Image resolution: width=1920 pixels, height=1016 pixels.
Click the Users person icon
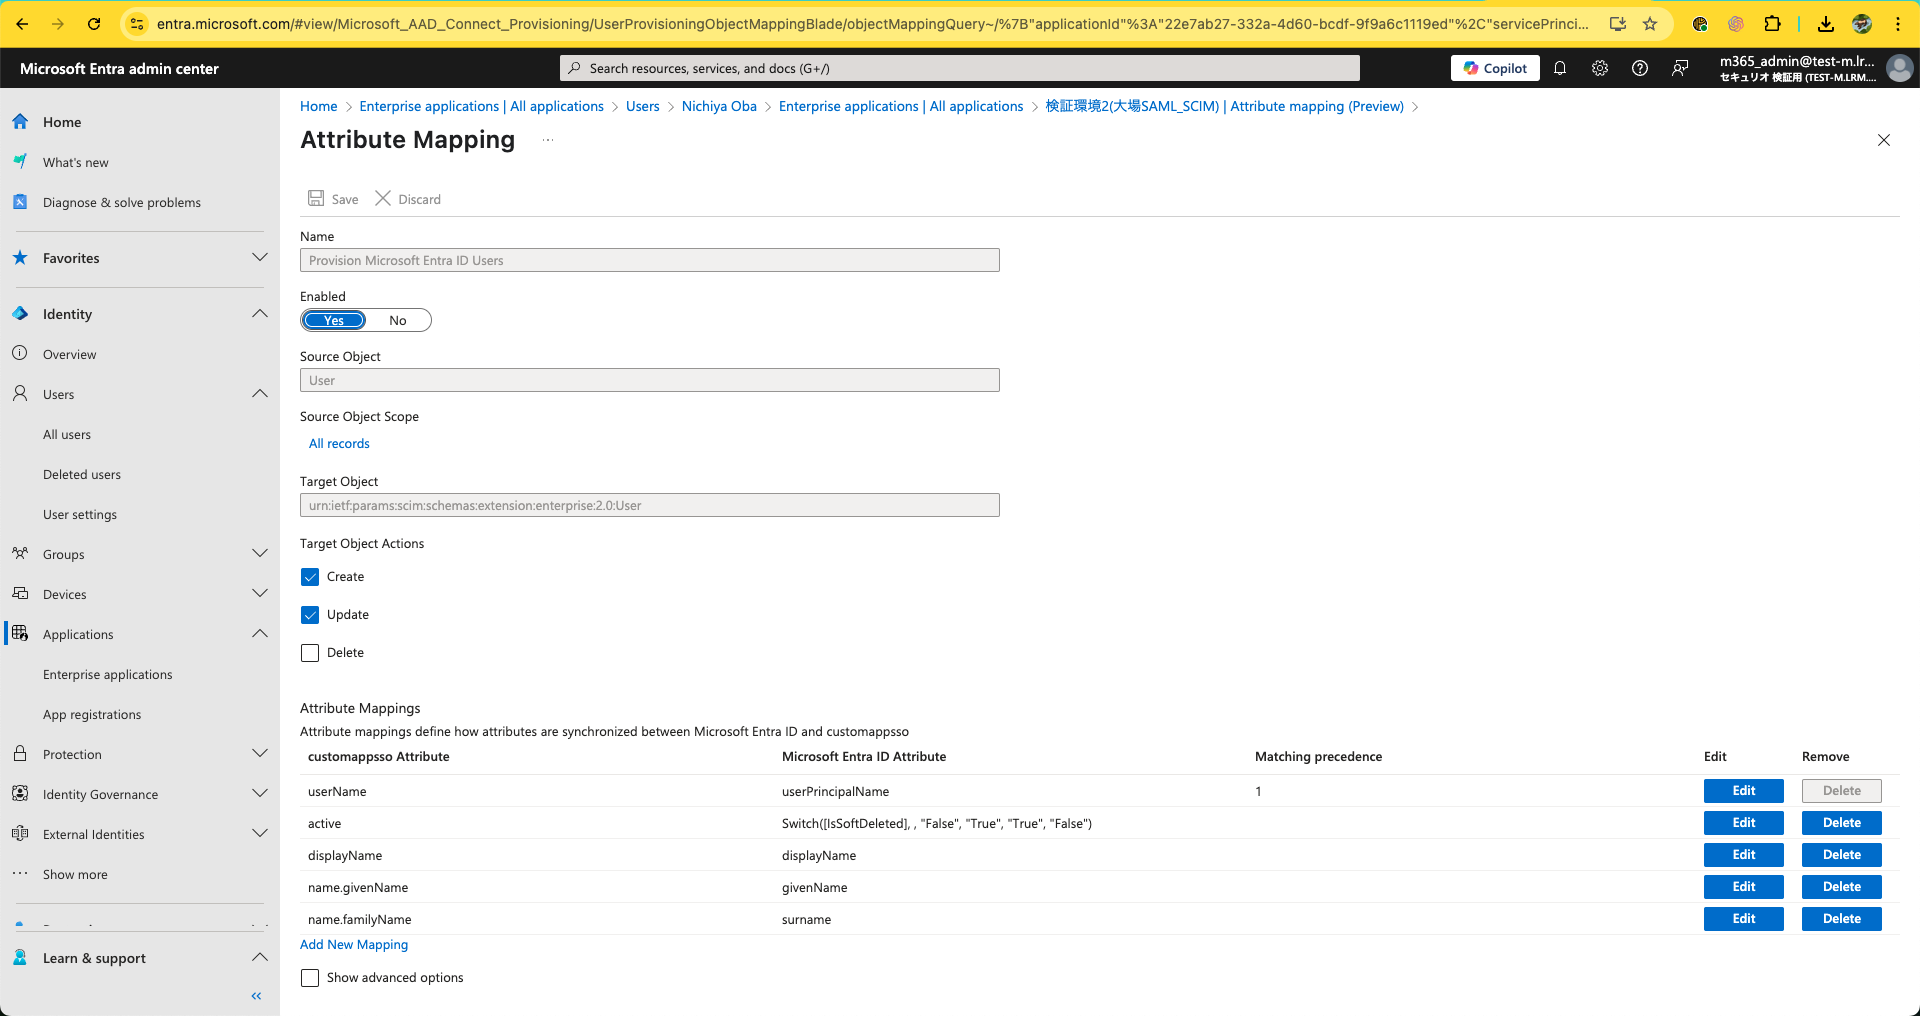pyautogui.click(x=20, y=393)
